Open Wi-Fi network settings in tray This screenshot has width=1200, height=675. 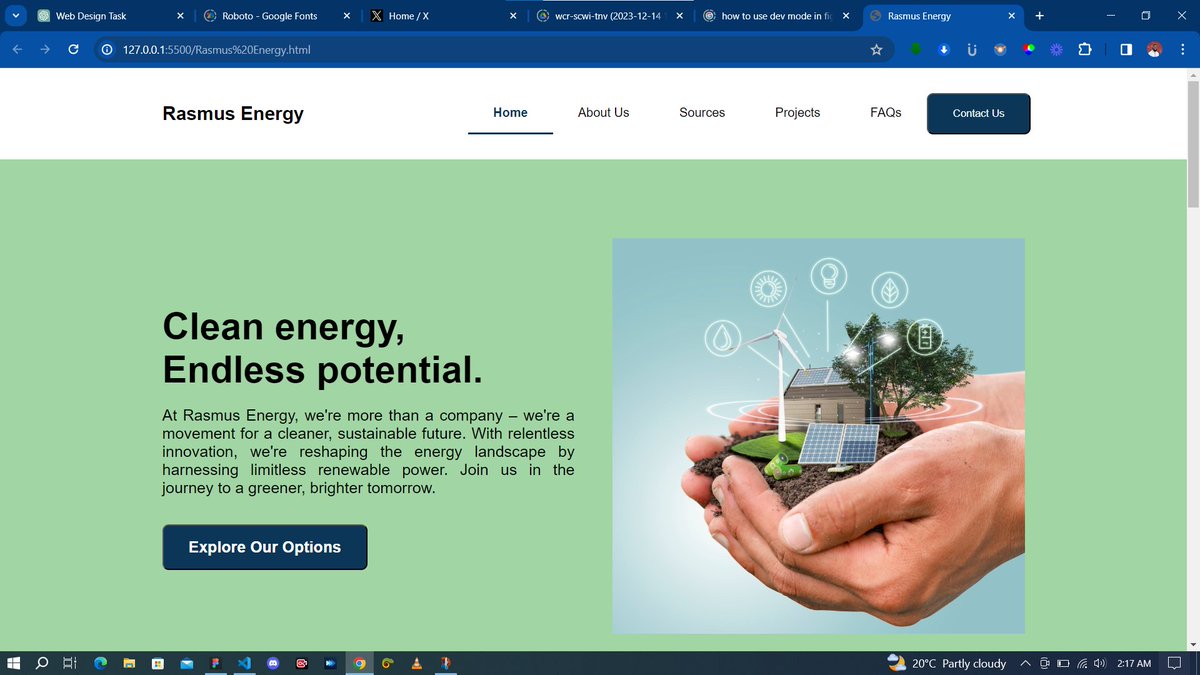[1082, 663]
